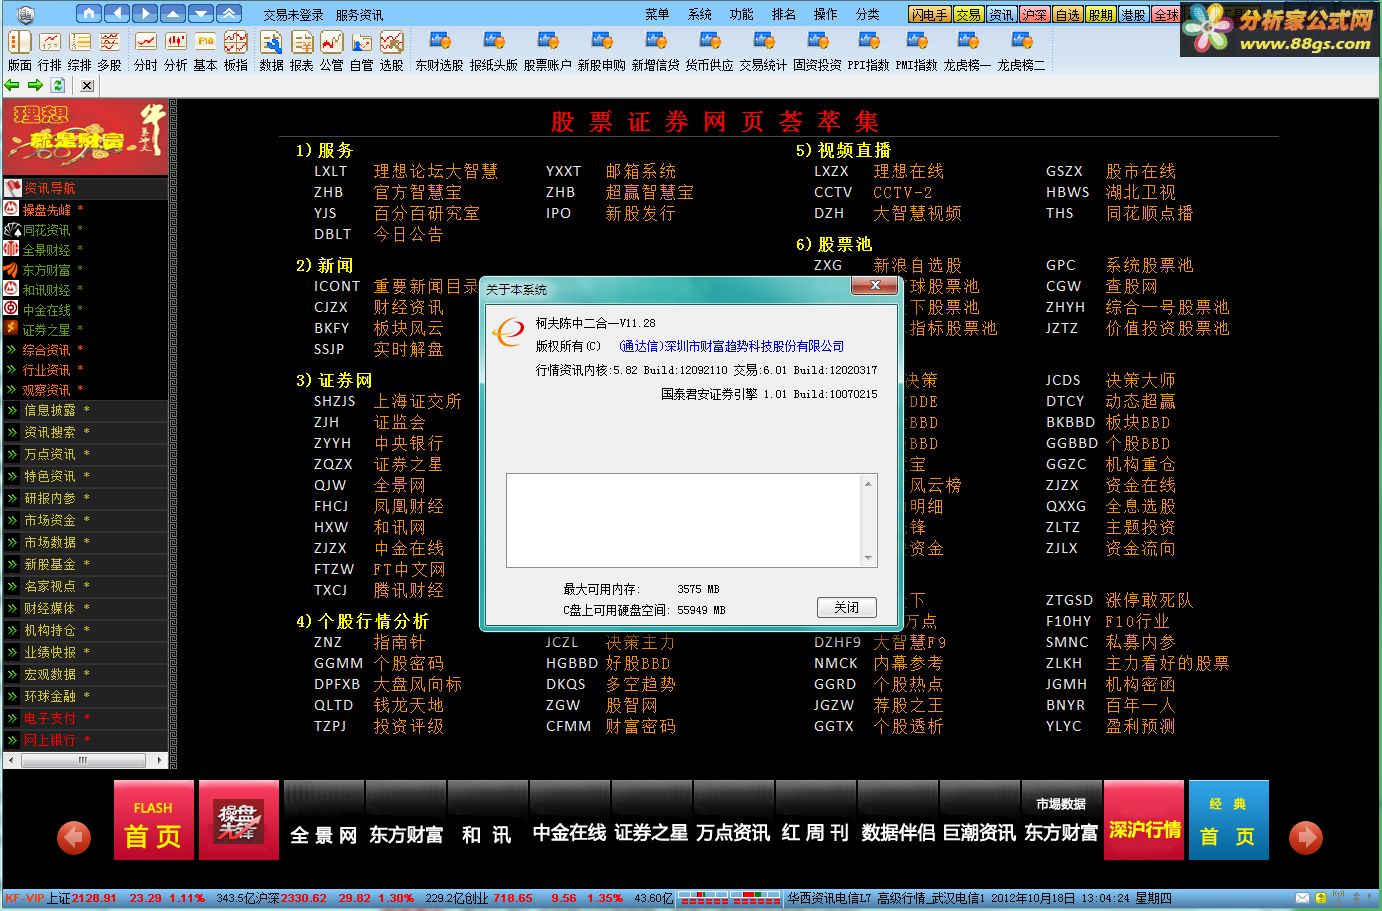The width and height of the screenshot is (1382, 911).
Task: Open the 自管 toolbar icon
Action: pos(361,51)
